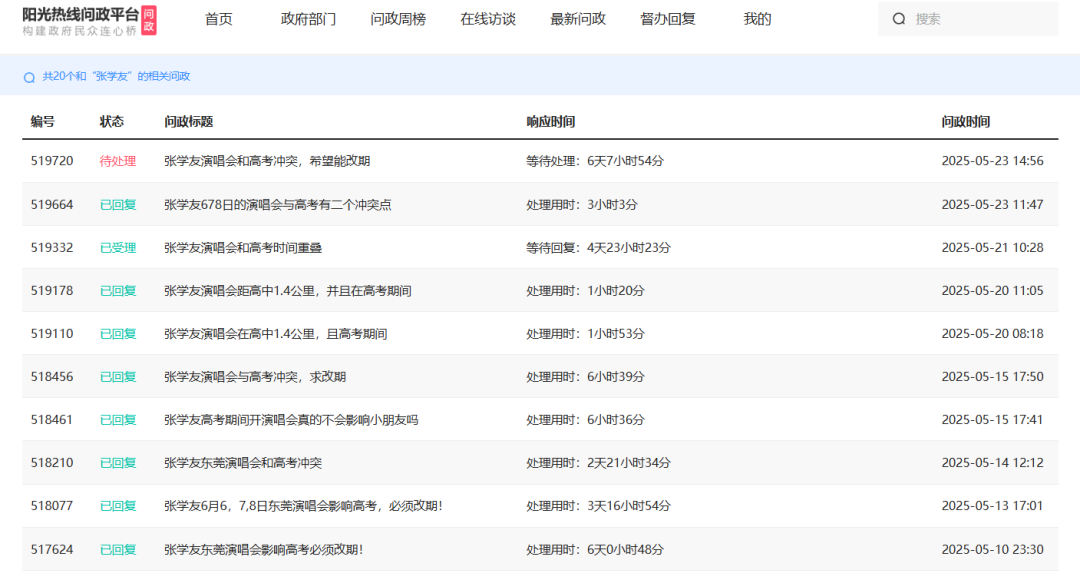View 最新问政 page

click(x=578, y=19)
